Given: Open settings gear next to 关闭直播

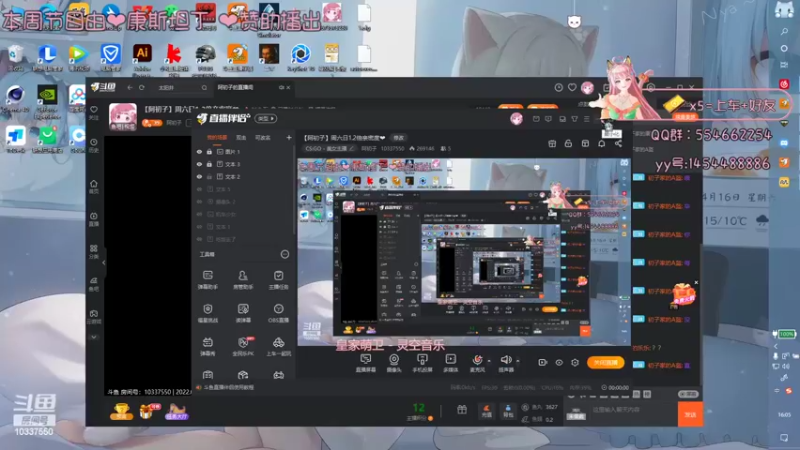Looking at the screenshot, I should coord(575,362).
